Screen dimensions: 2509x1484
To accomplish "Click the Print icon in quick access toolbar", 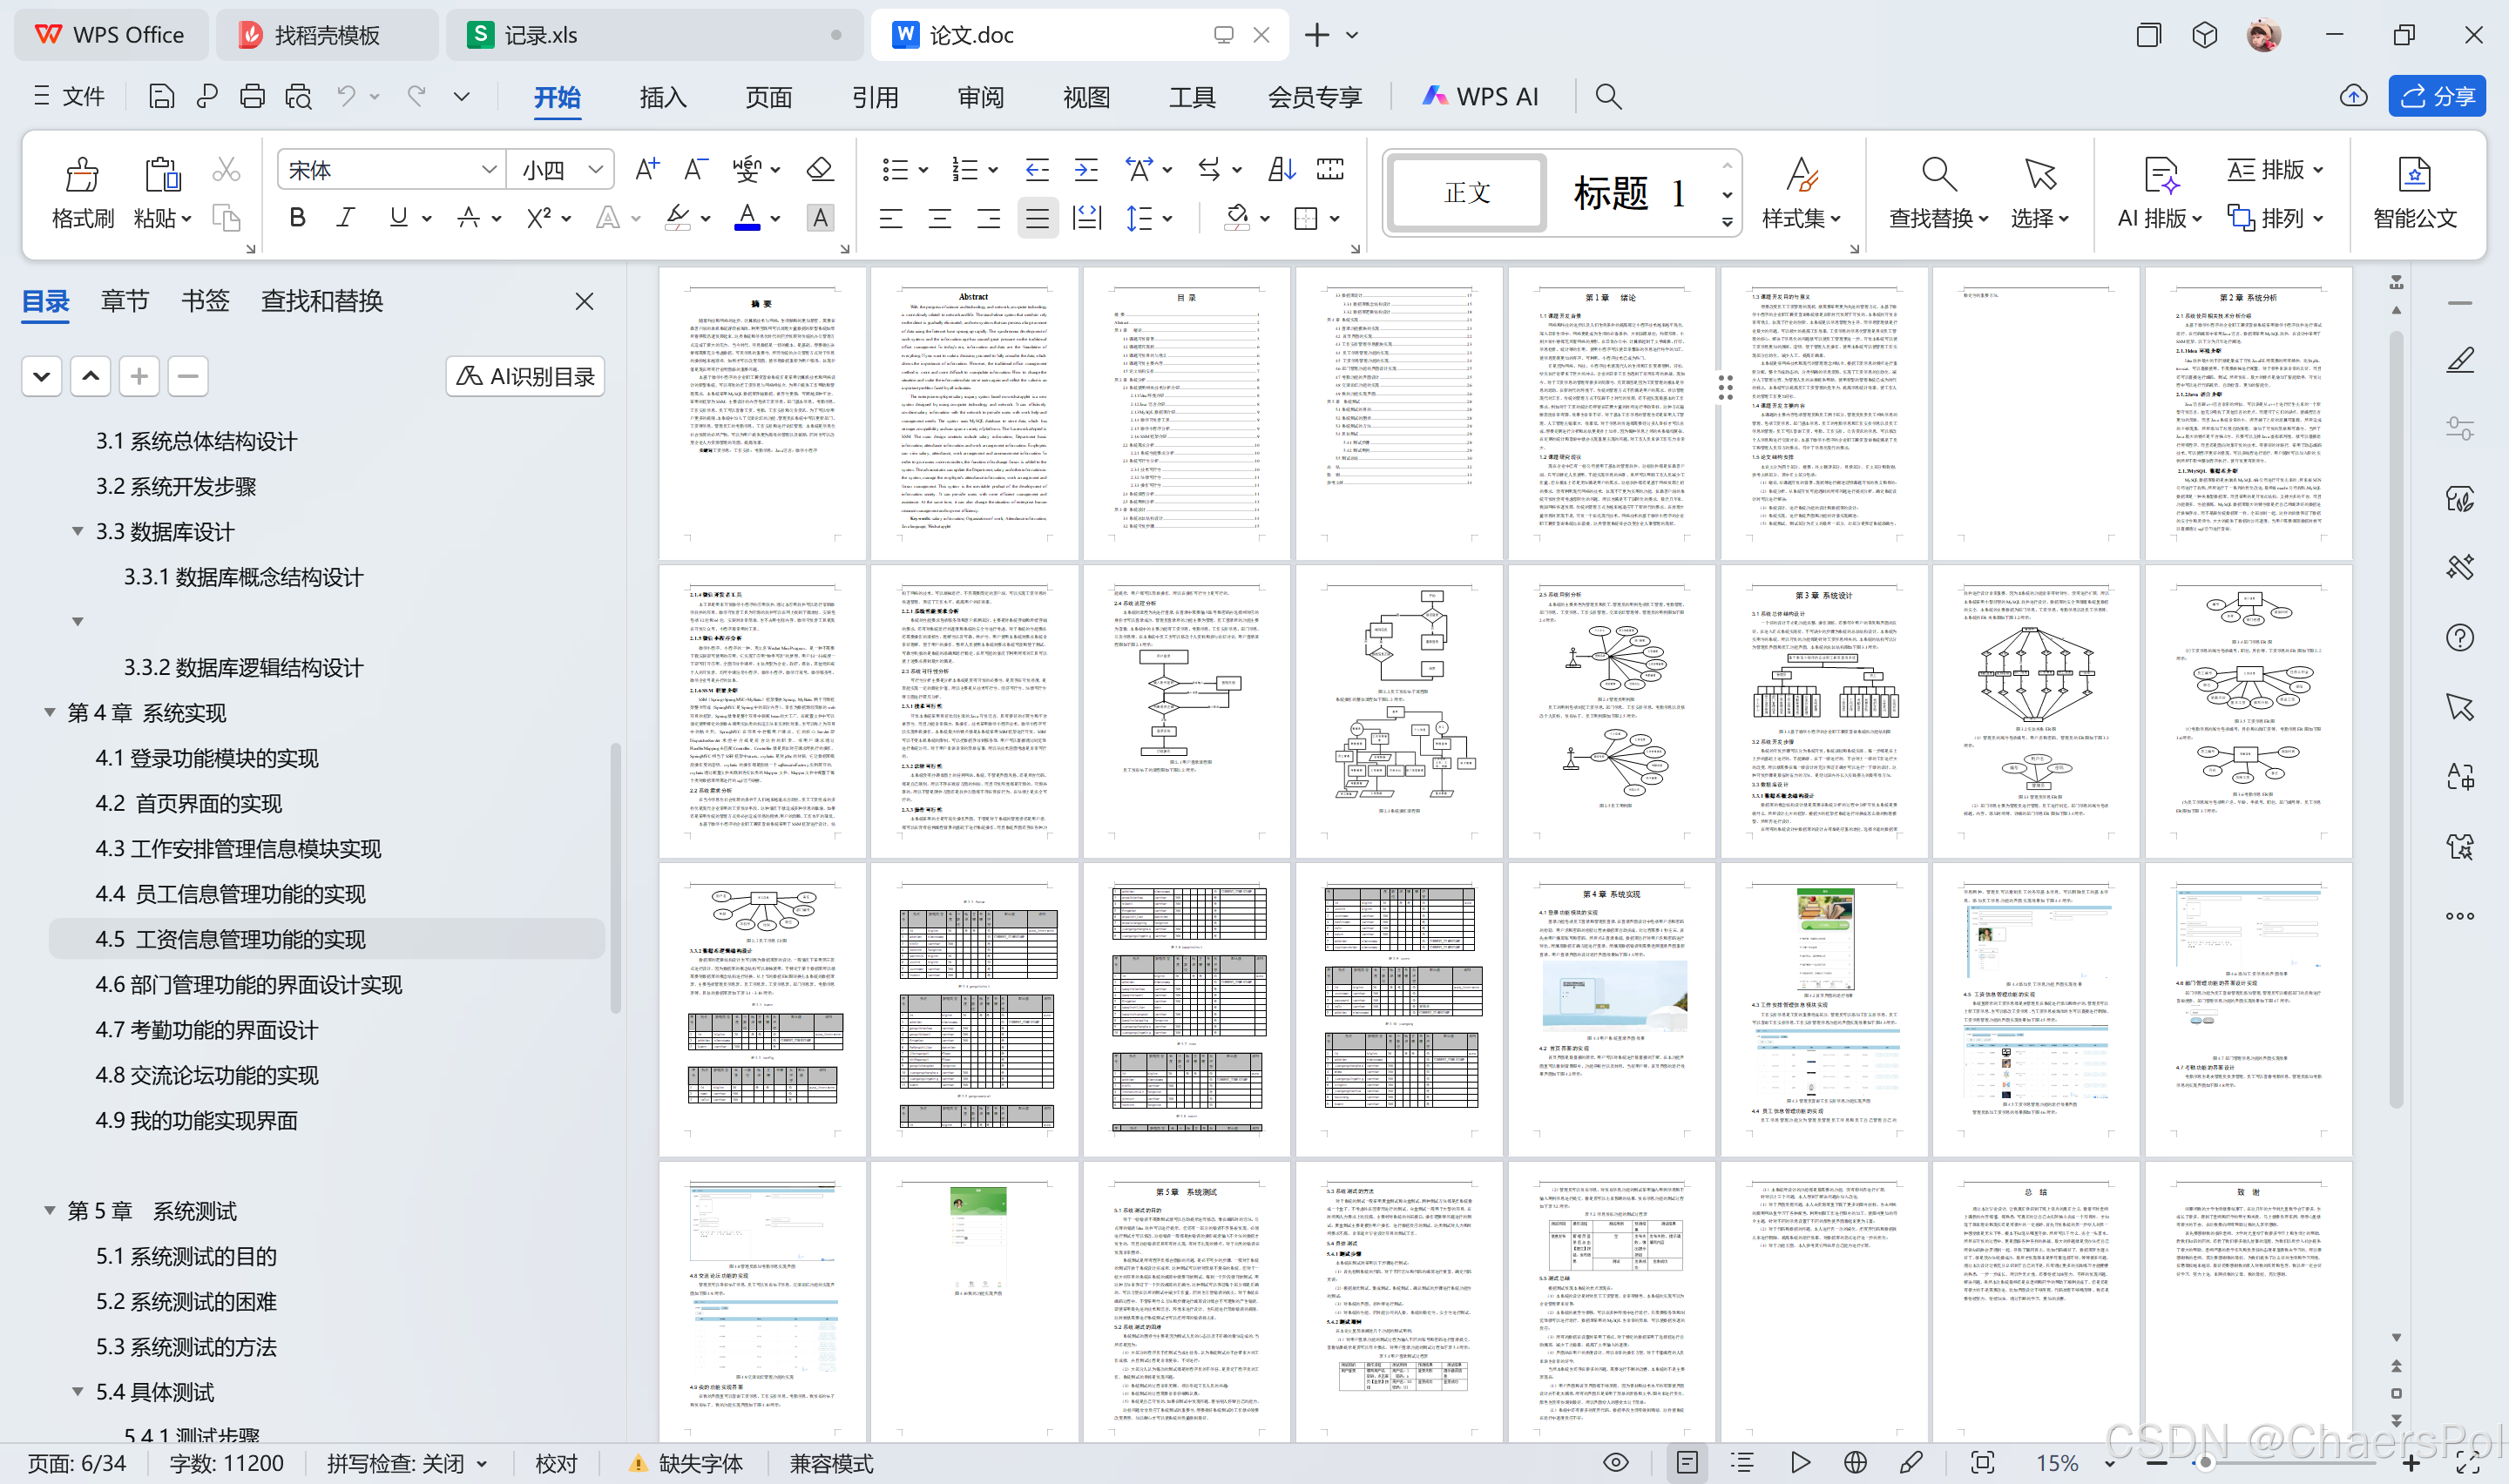I will pos(252,96).
